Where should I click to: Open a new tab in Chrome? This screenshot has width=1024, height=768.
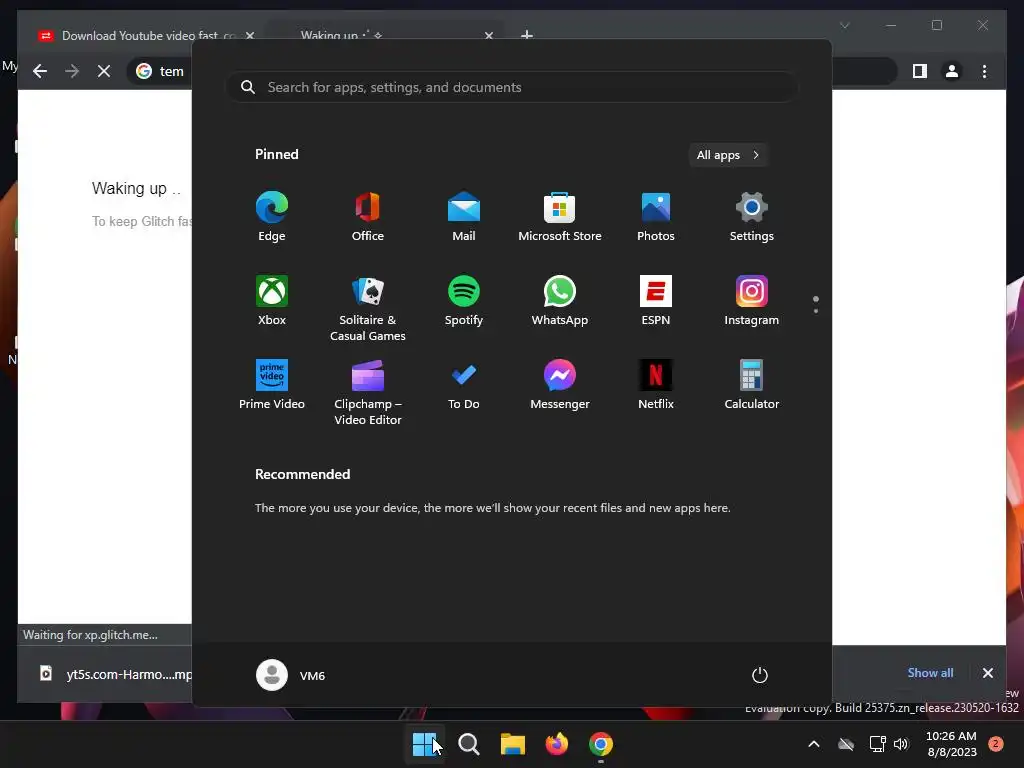[x=527, y=35]
